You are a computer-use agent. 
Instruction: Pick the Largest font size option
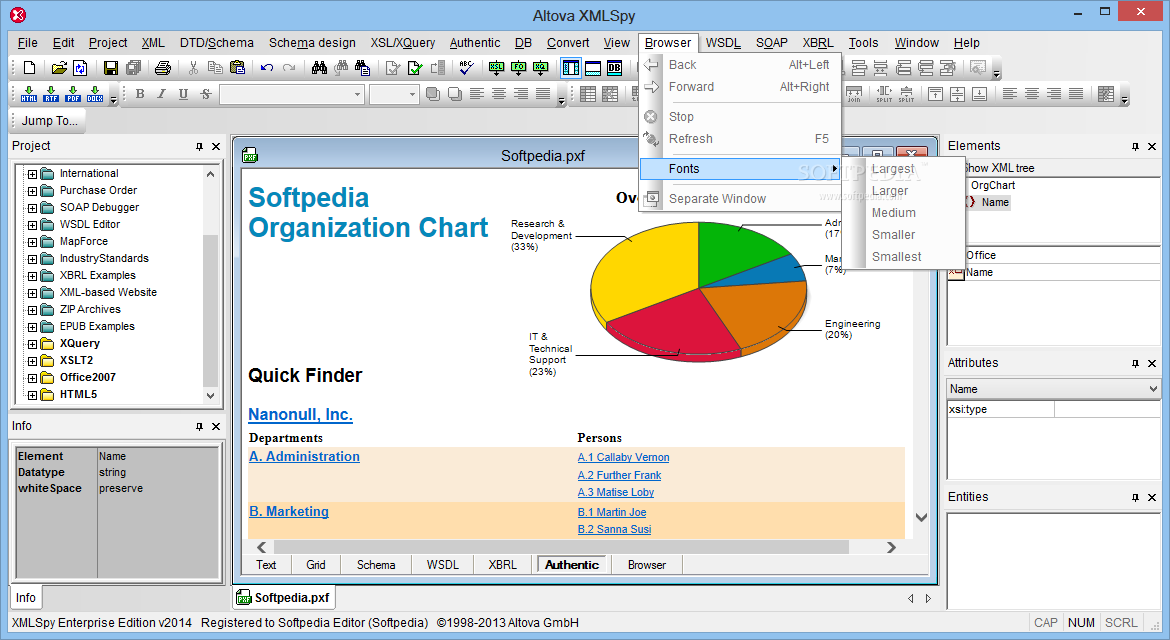click(x=893, y=169)
